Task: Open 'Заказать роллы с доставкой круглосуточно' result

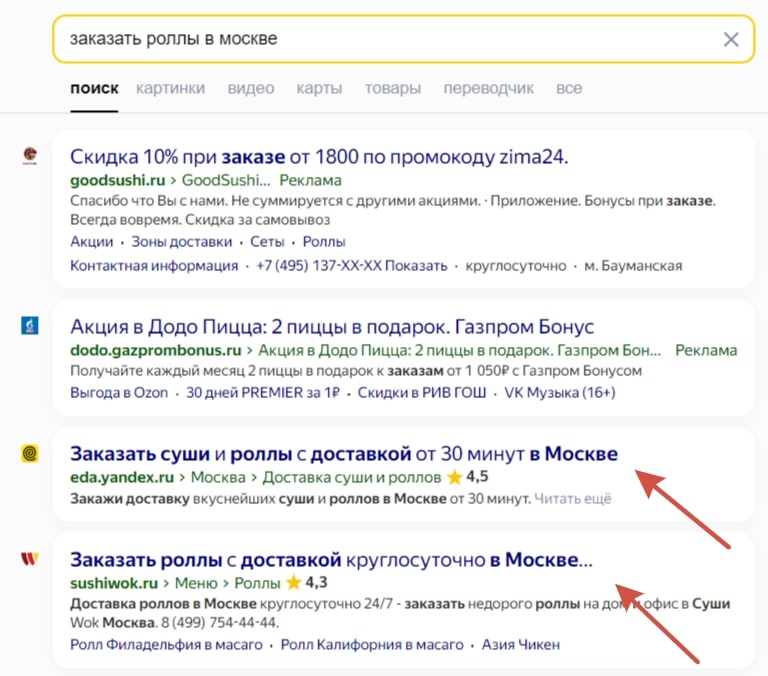Action: 331,560
